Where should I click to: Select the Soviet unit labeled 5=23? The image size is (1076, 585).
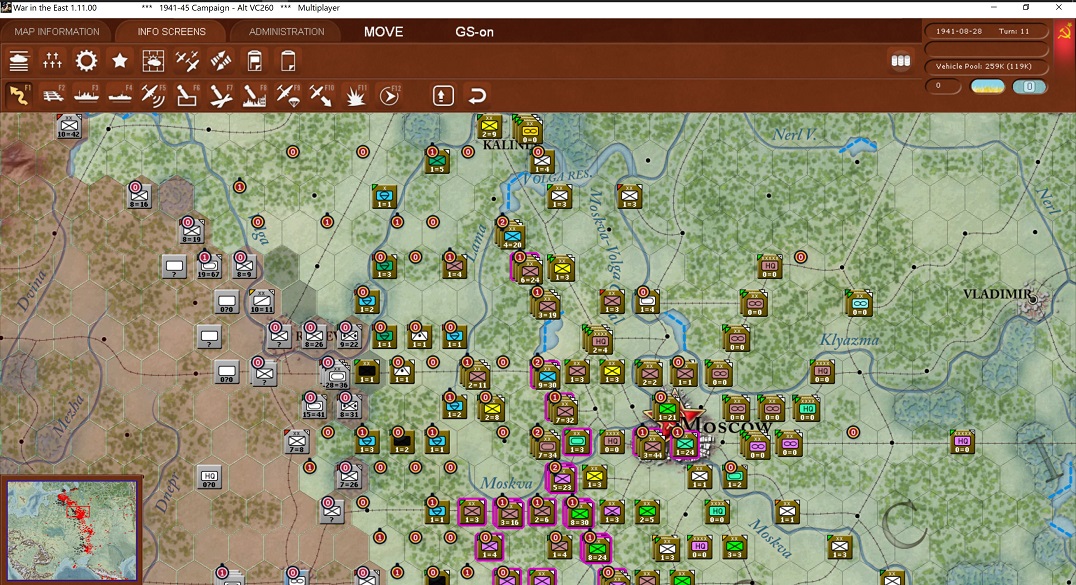562,479
